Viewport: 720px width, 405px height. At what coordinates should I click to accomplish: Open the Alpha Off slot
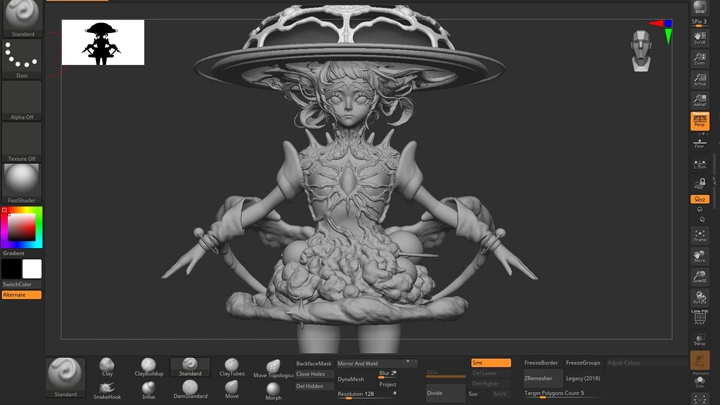coord(22,101)
